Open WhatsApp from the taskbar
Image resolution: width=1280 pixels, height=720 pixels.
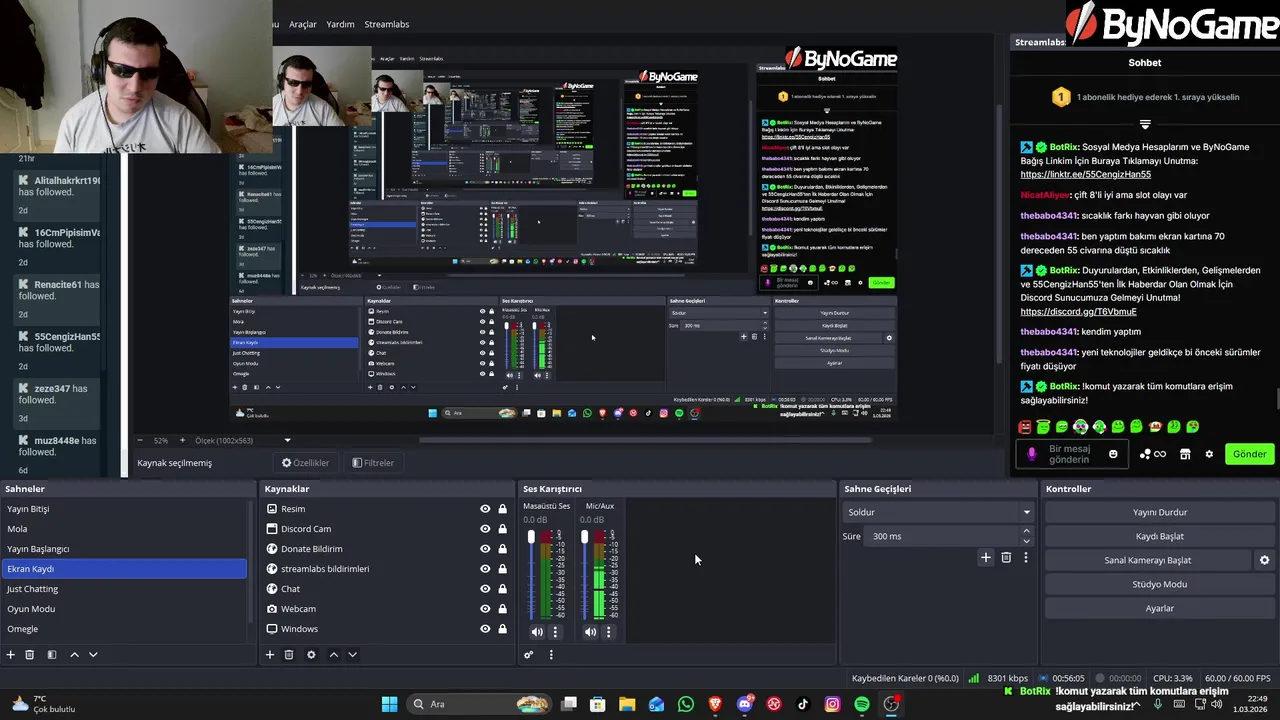pos(685,704)
